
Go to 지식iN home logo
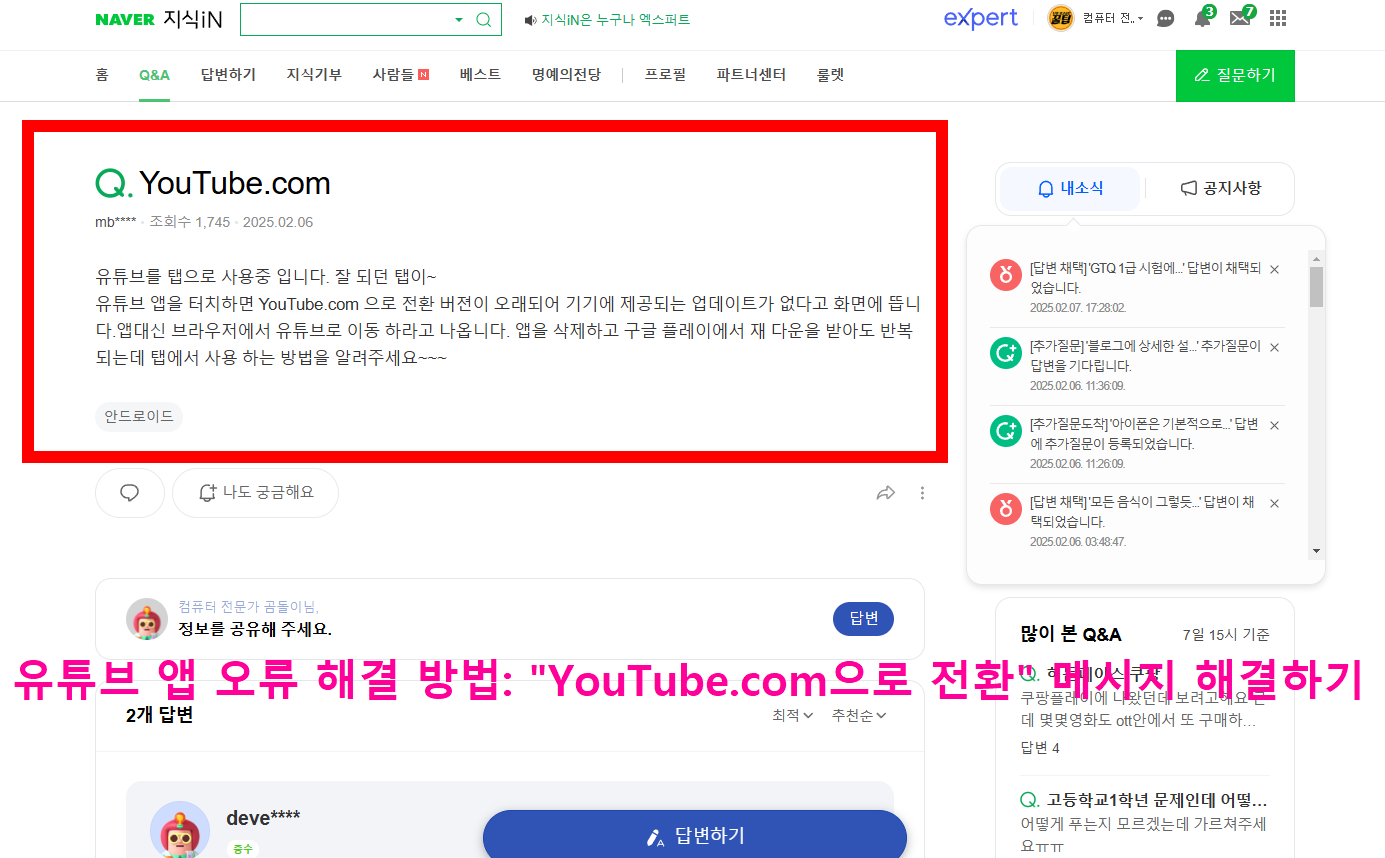pos(191,19)
